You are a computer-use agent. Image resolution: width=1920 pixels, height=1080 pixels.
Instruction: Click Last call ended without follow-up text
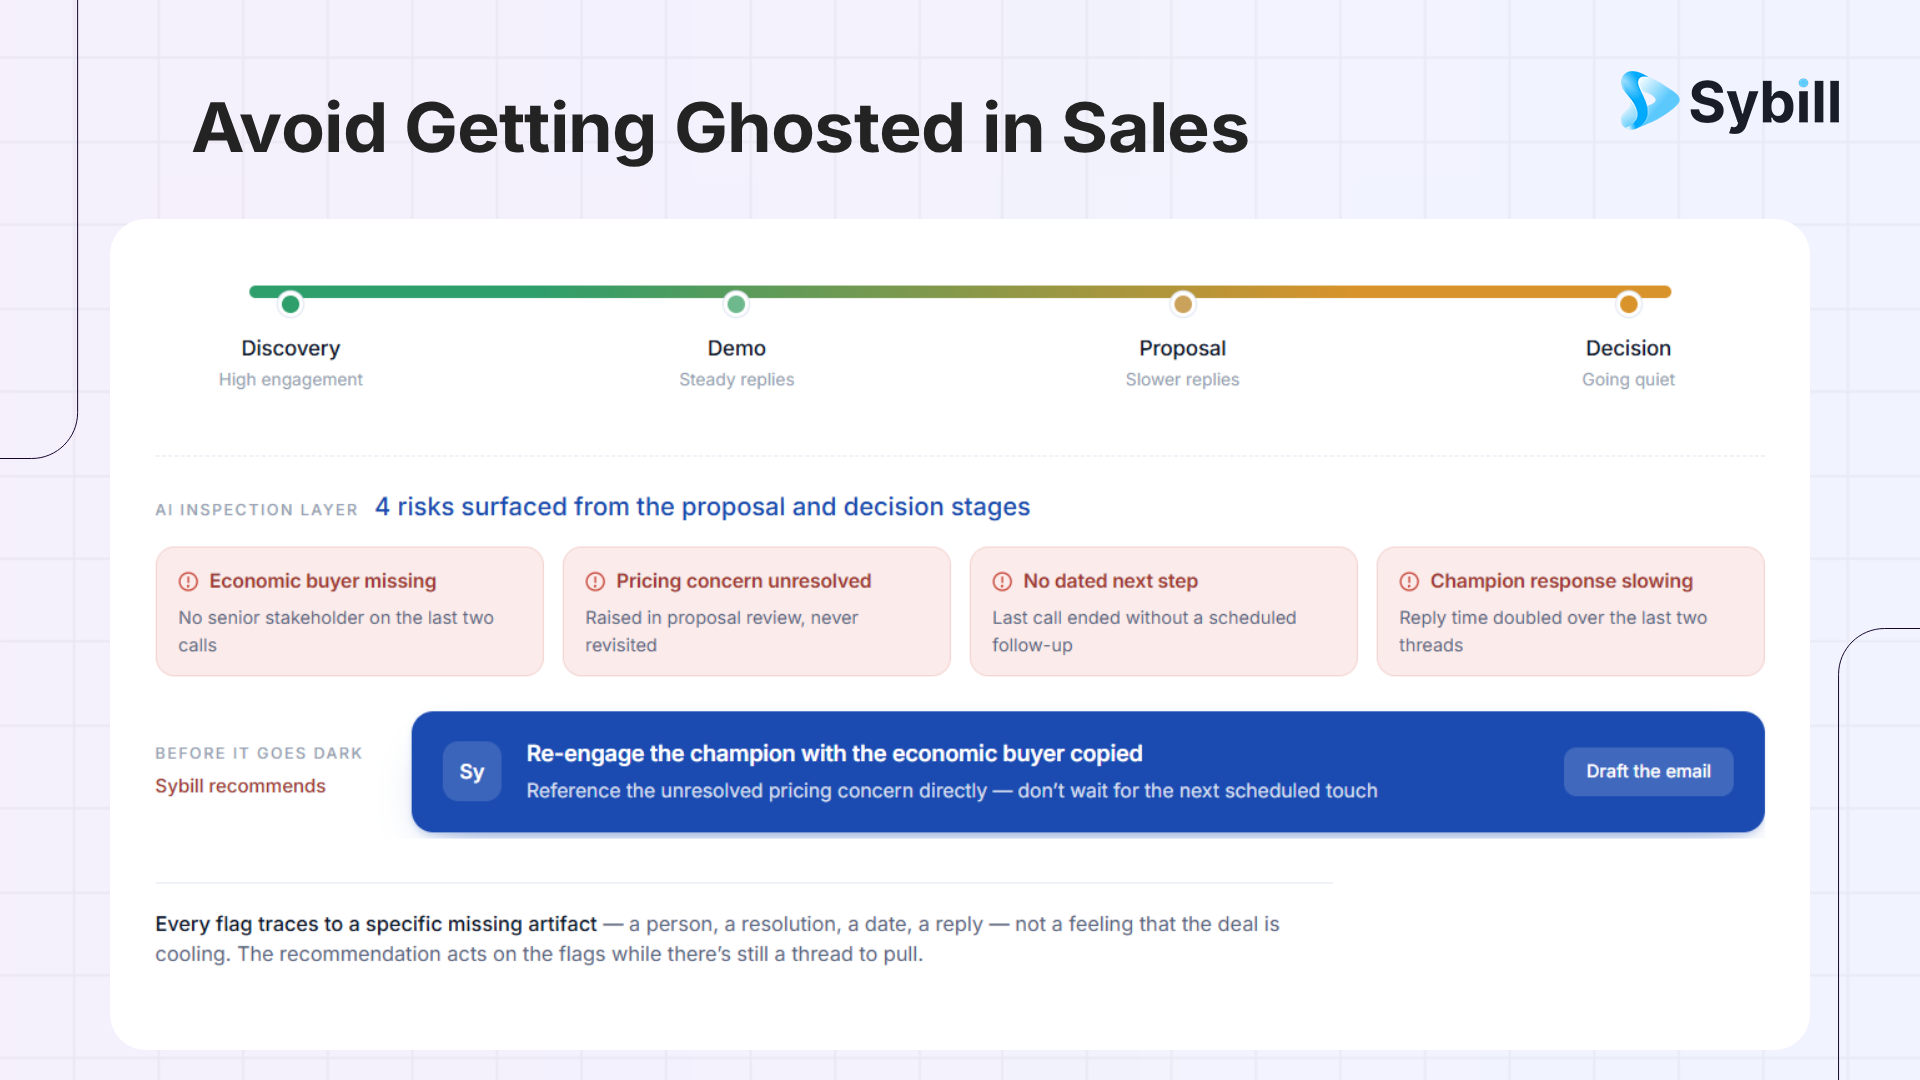[x=1144, y=631]
